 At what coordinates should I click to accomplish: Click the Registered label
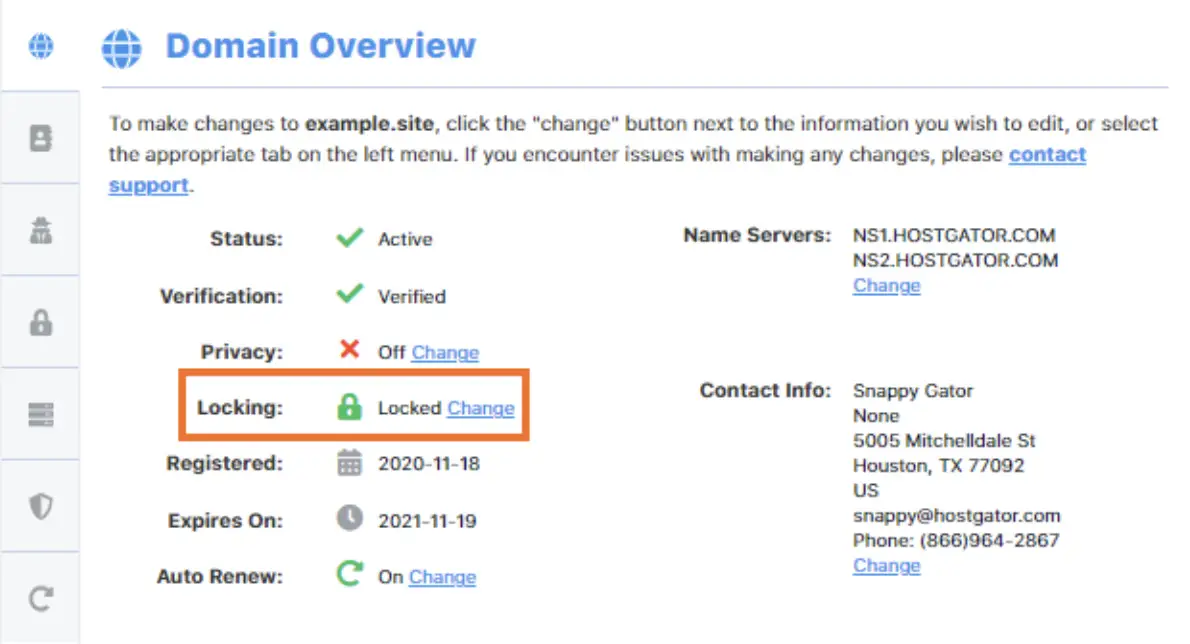[225, 463]
